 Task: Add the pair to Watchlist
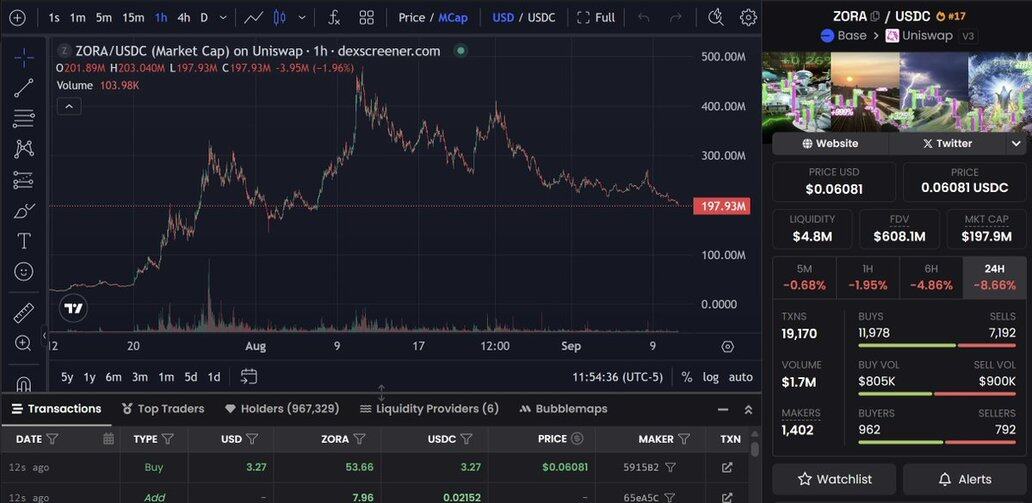pyautogui.click(x=834, y=479)
